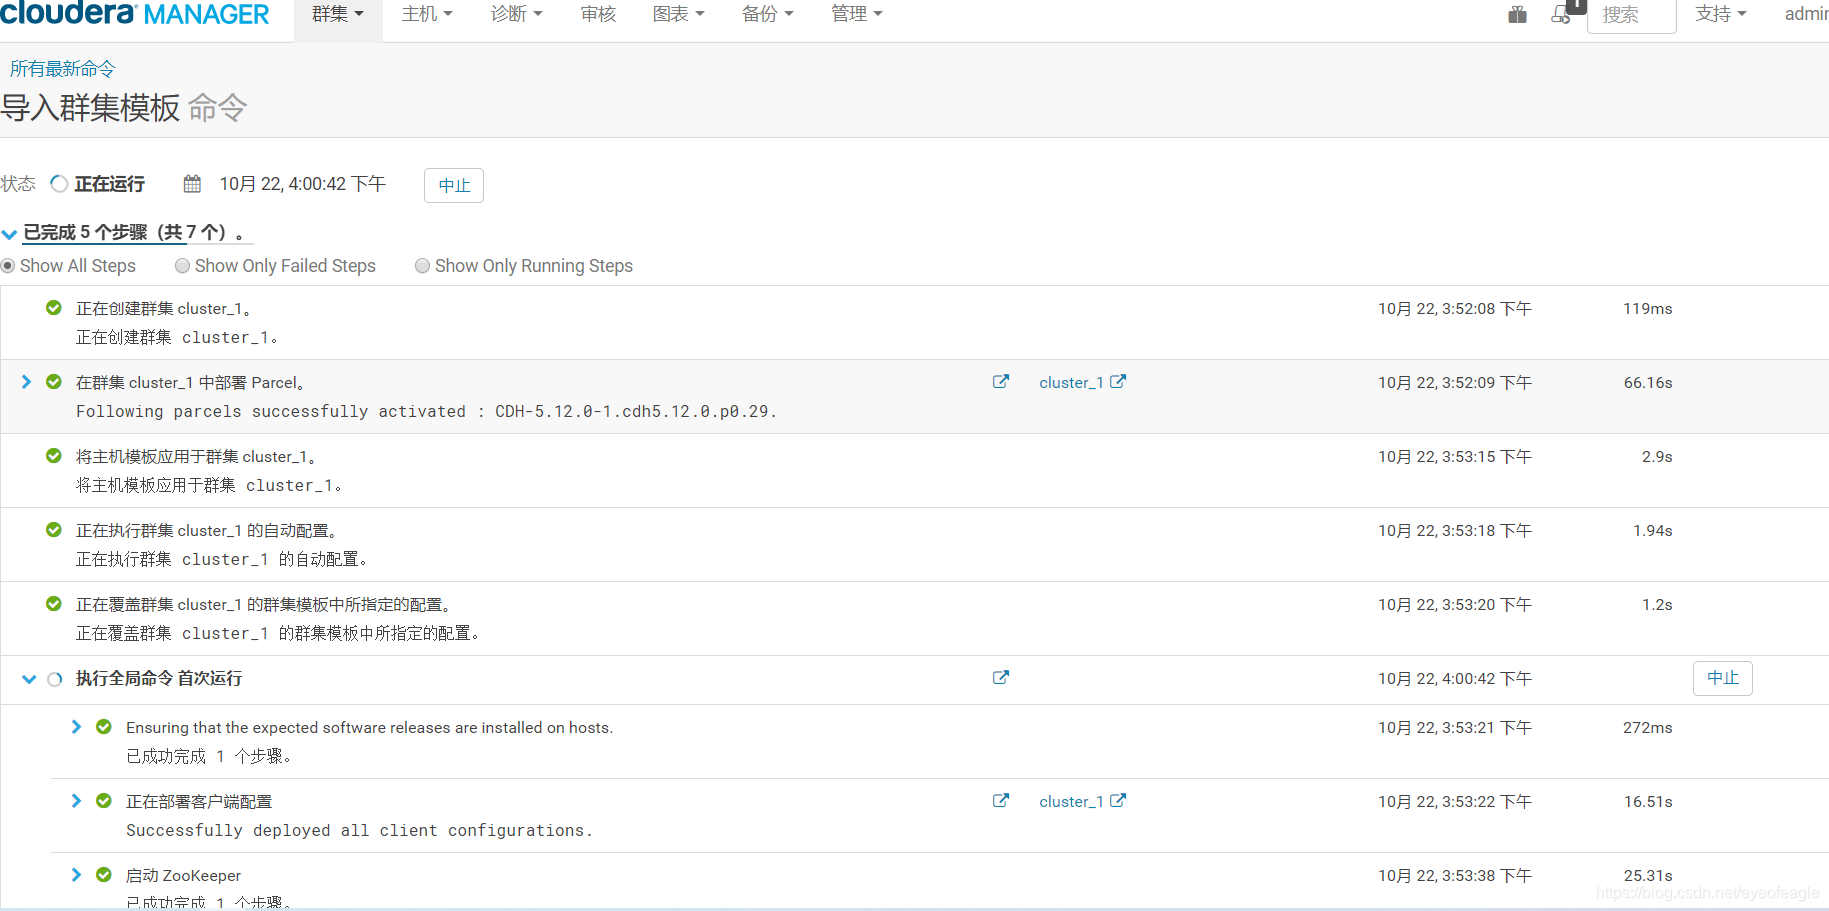Open Parcel deploy step details in new window
The height and width of the screenshot is (911, 1829).
pos(1001,382)
